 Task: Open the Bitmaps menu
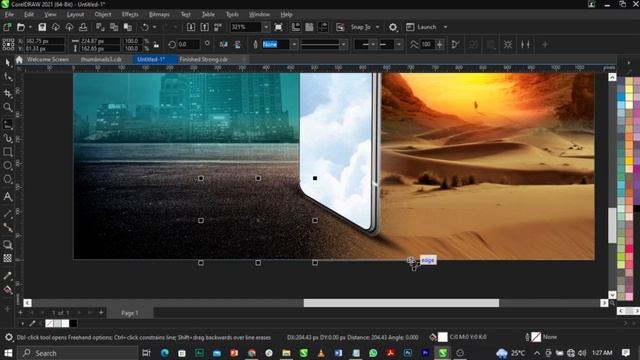coord(159,14)
